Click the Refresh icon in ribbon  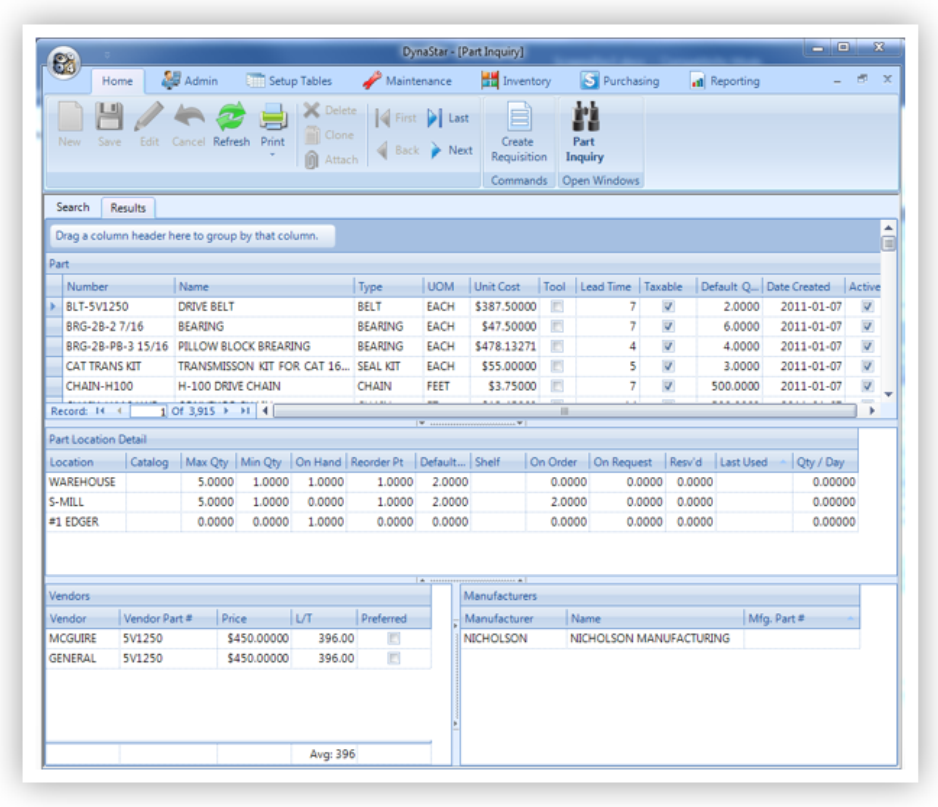[x=231, y=118]
